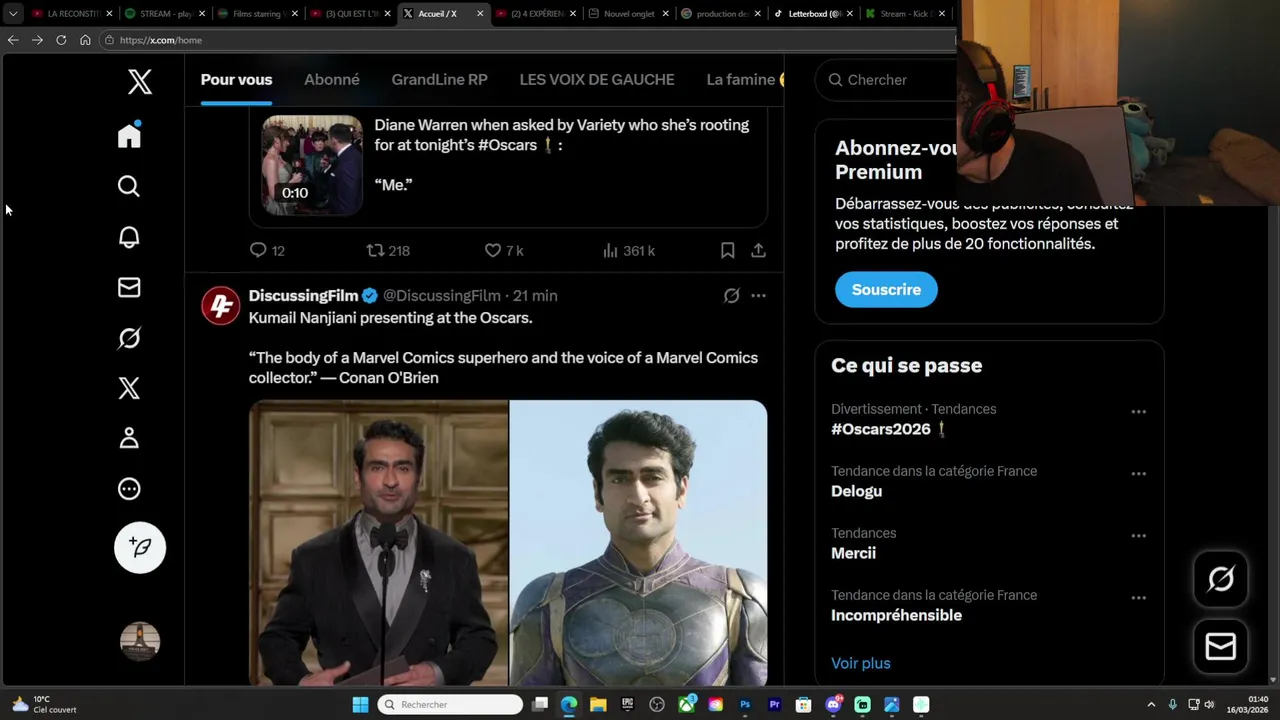Screen dimensions: 1280x720
Task: Switch to the Pour vous tab
Action: click(236, 80)
